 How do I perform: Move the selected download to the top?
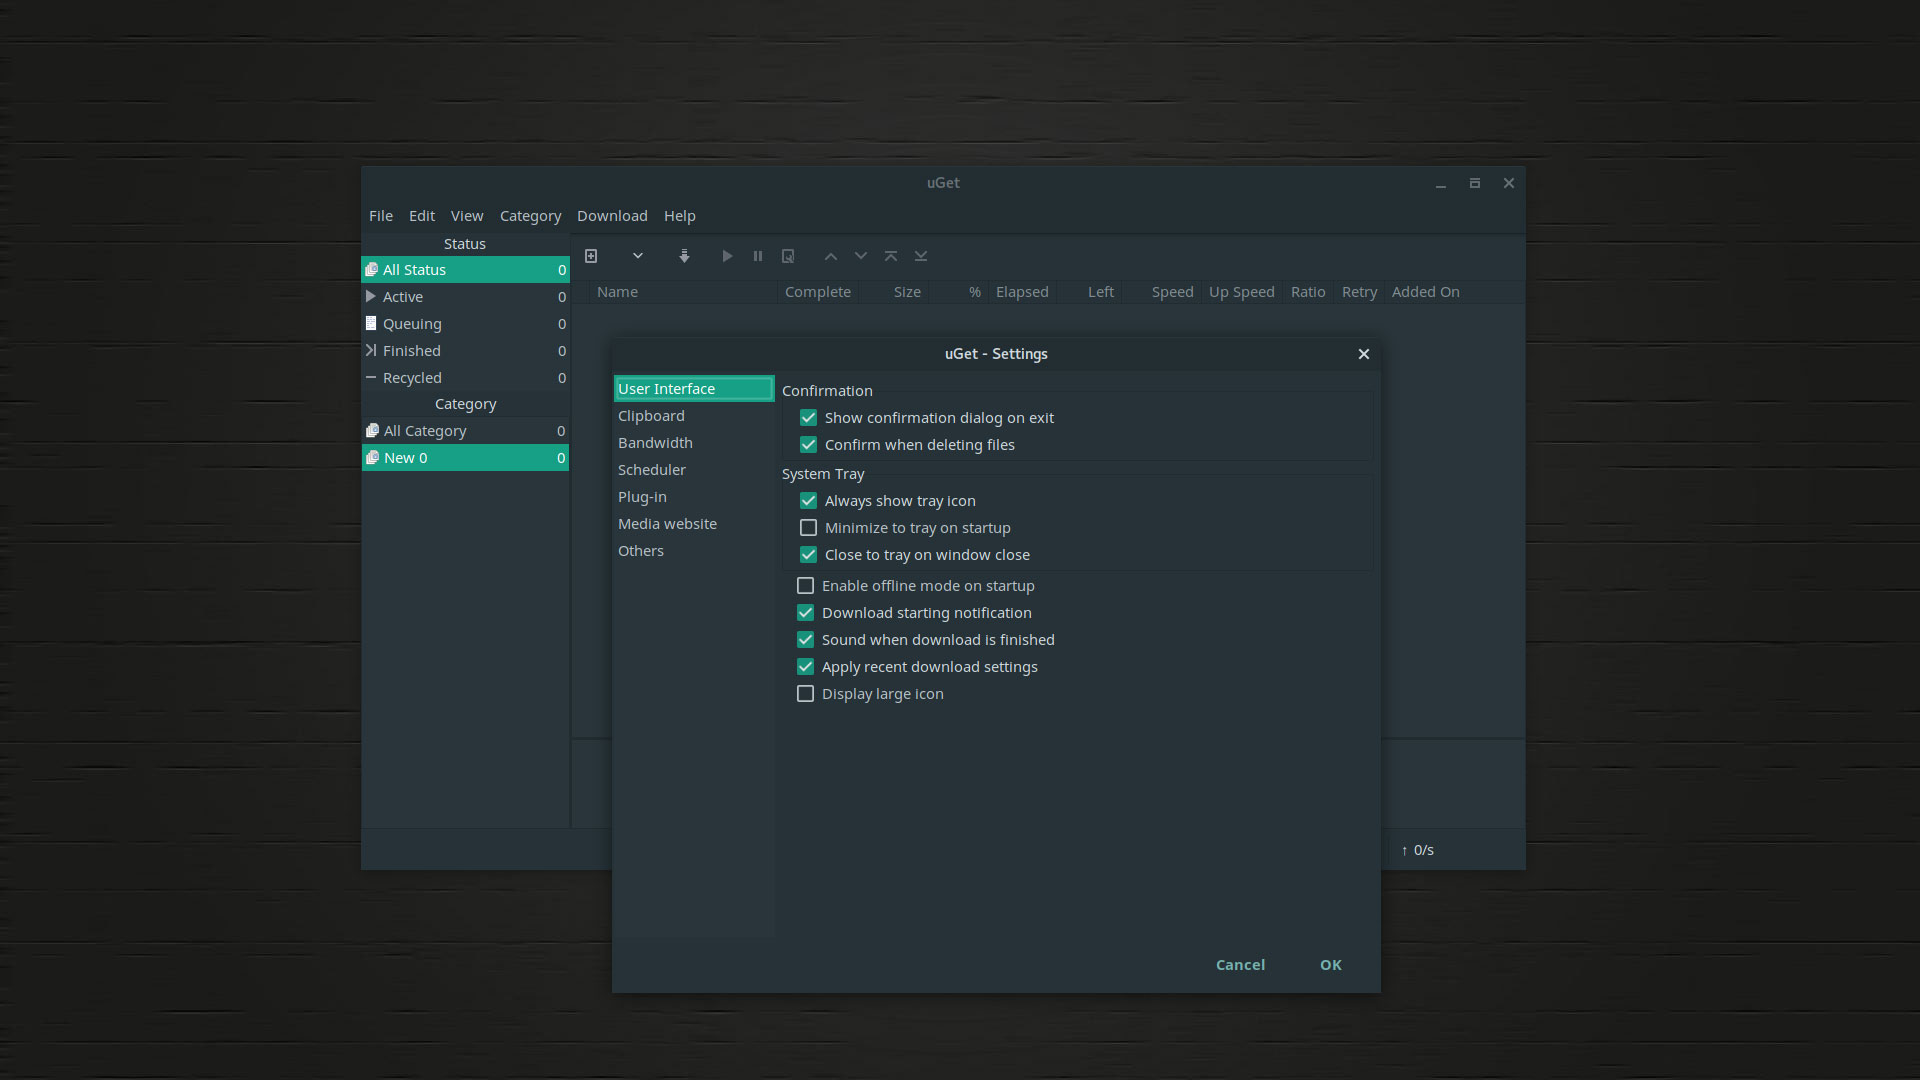pos(890,256)
